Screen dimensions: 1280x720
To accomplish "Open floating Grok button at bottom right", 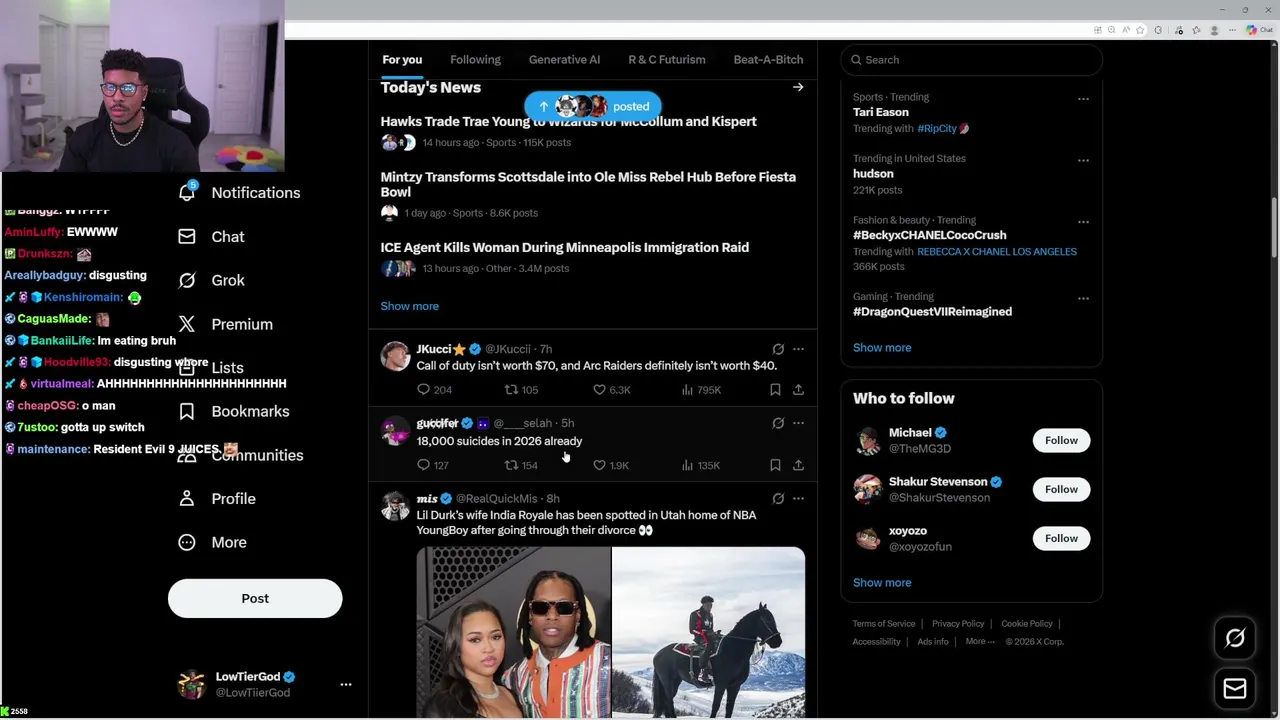I will pyautogui.click(x=1235, y=638).
